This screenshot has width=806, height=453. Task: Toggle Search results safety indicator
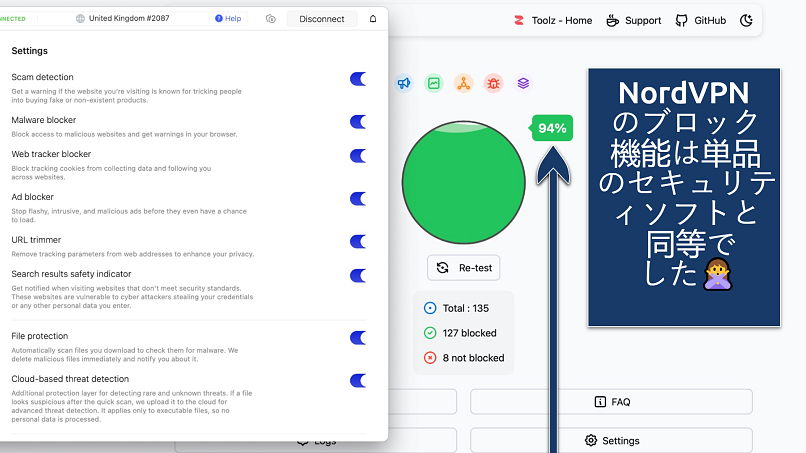click(x=358, y=276)
